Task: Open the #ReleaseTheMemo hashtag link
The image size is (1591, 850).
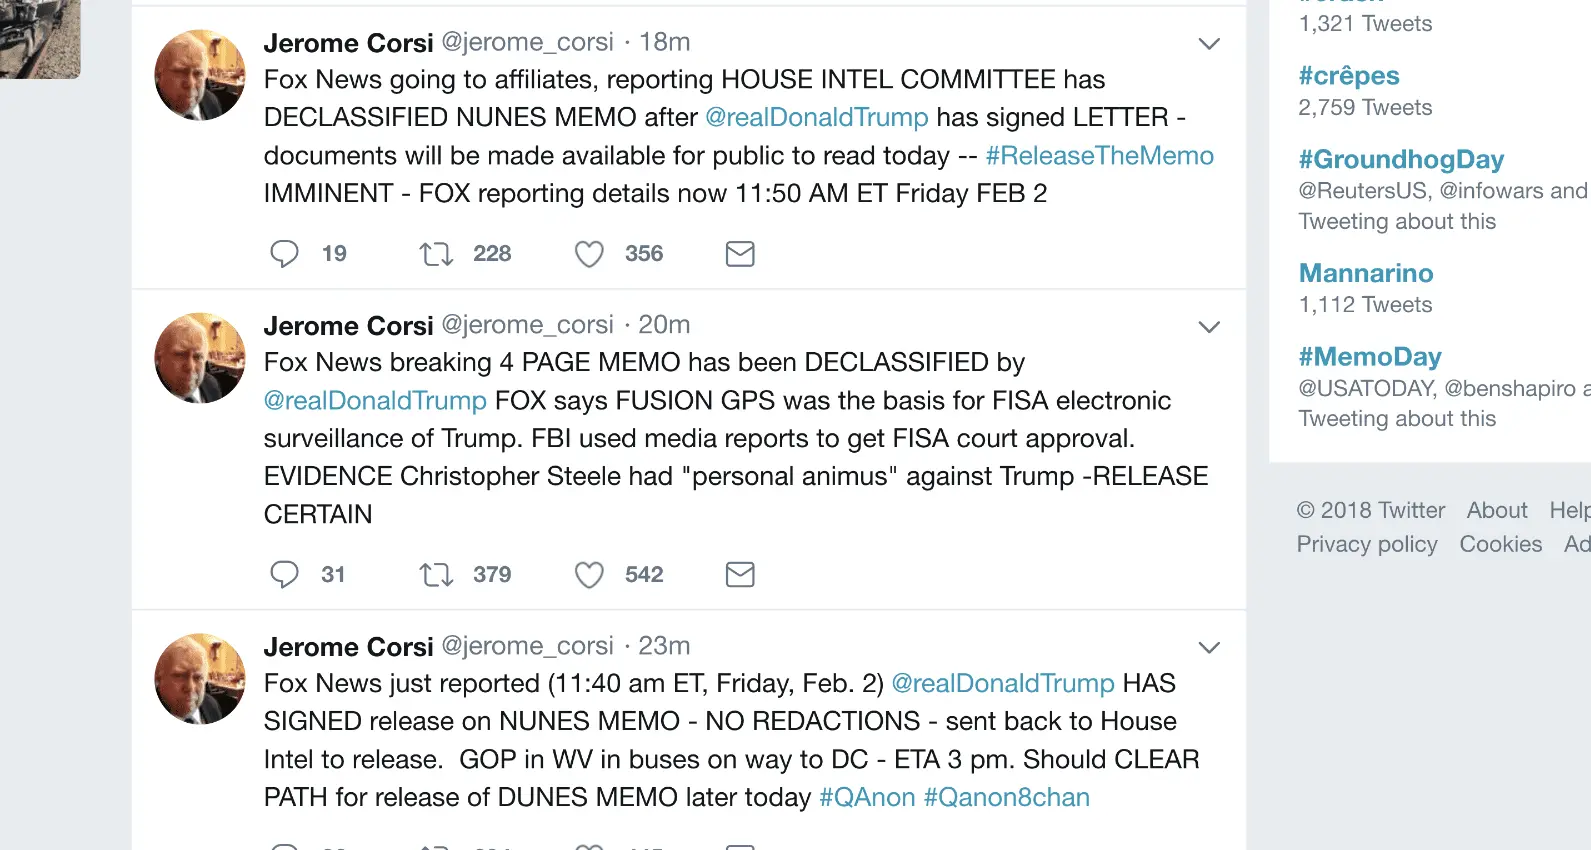Action: coord(1099,156)
